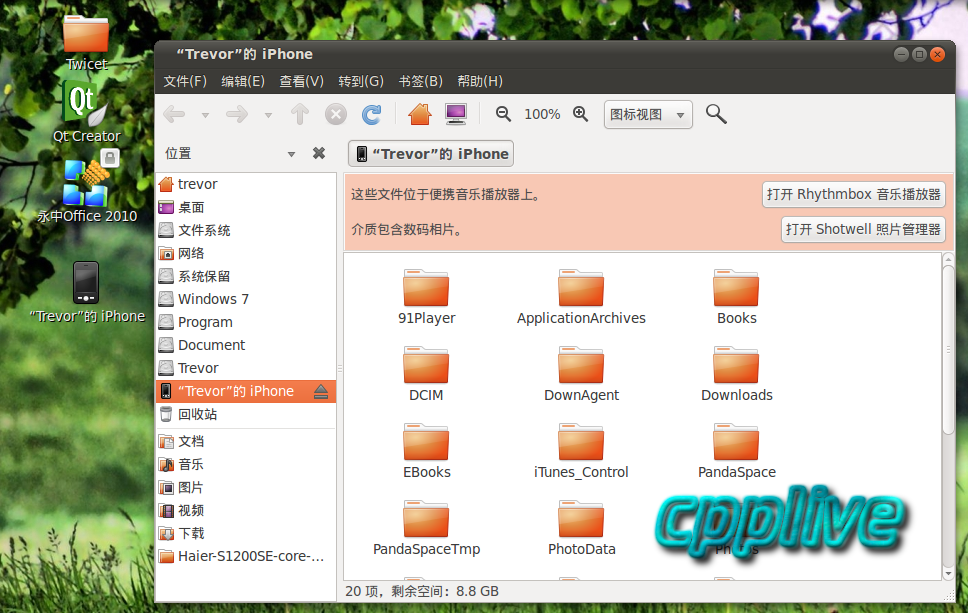Screen dimensions: 968x613
Task: Zoom in the icon view
Action: coord(580,114)
